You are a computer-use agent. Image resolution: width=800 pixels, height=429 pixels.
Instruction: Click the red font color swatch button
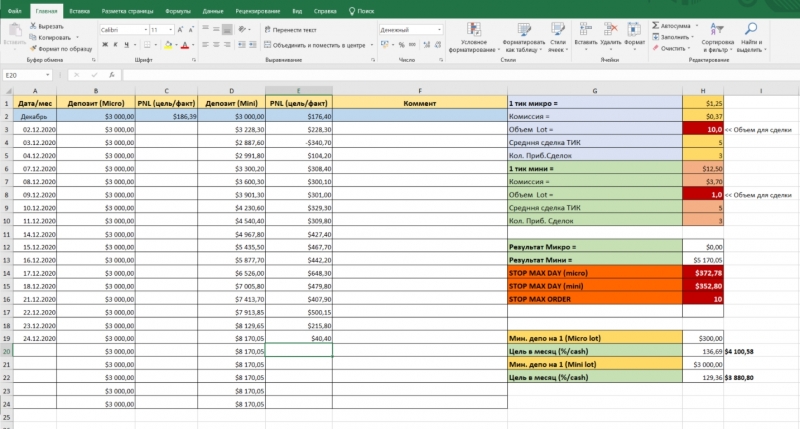click(184, 45)
